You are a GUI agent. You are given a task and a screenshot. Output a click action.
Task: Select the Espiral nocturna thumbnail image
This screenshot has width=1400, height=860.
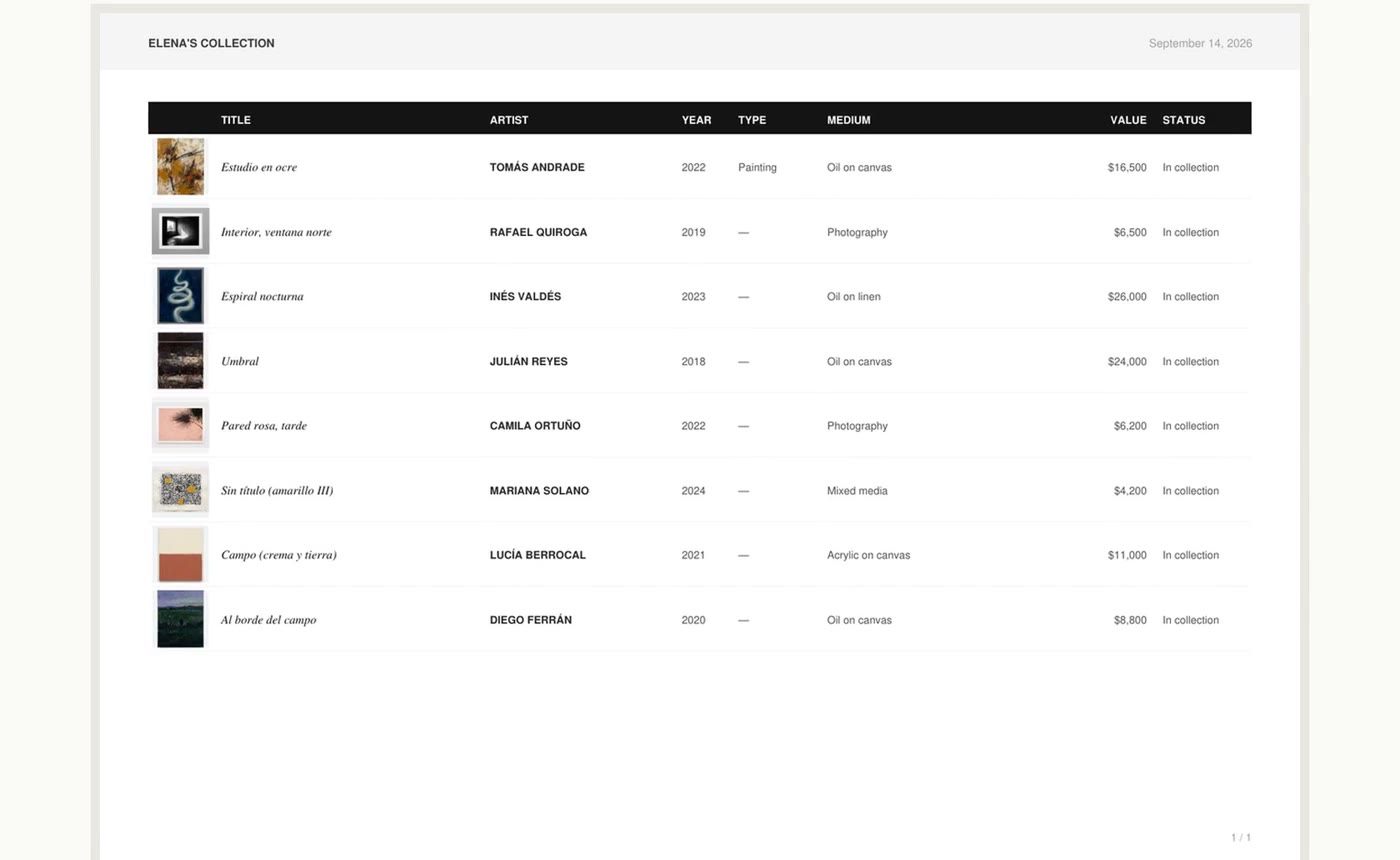click(180, 296)
